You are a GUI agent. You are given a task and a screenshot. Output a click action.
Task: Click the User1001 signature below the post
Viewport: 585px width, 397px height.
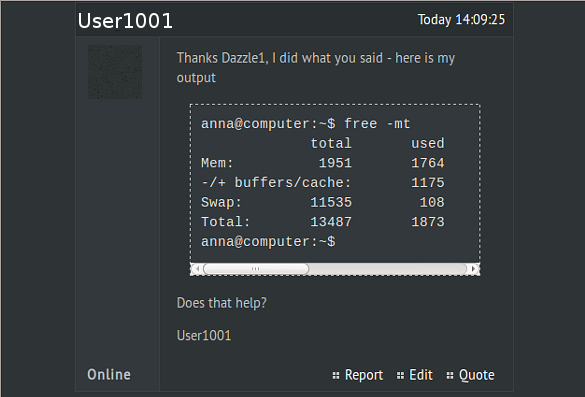204,335
